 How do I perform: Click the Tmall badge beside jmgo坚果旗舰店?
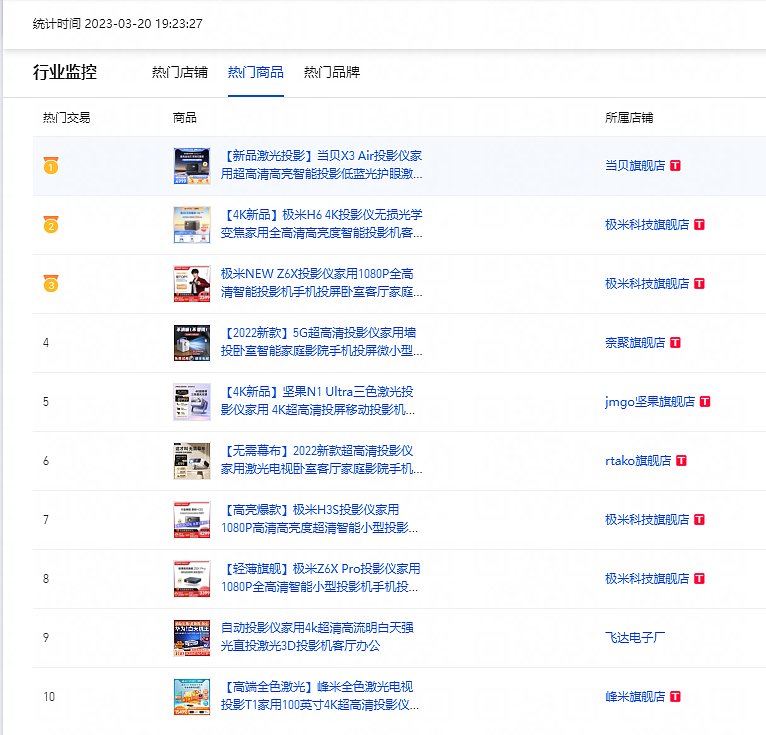coord(705,402)
